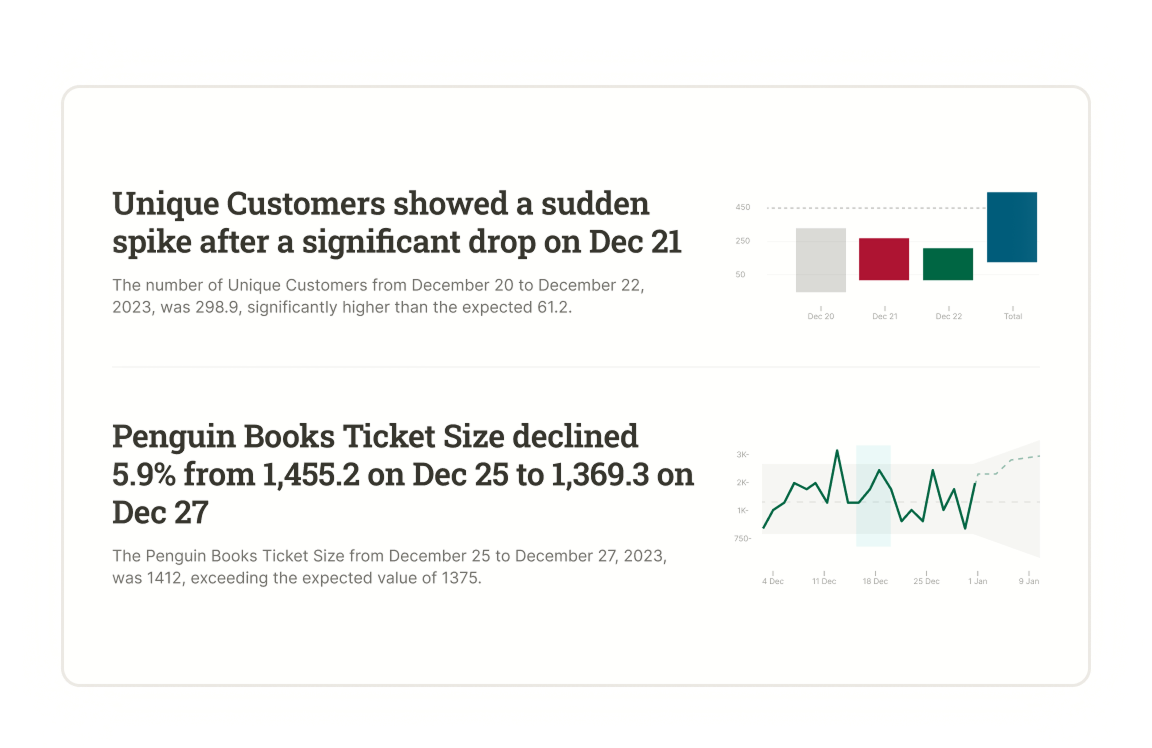The width and height of the screenshot is (1152, 748).
Task: Select the red Dec 21 bar
Action: (x=884, y=259)
